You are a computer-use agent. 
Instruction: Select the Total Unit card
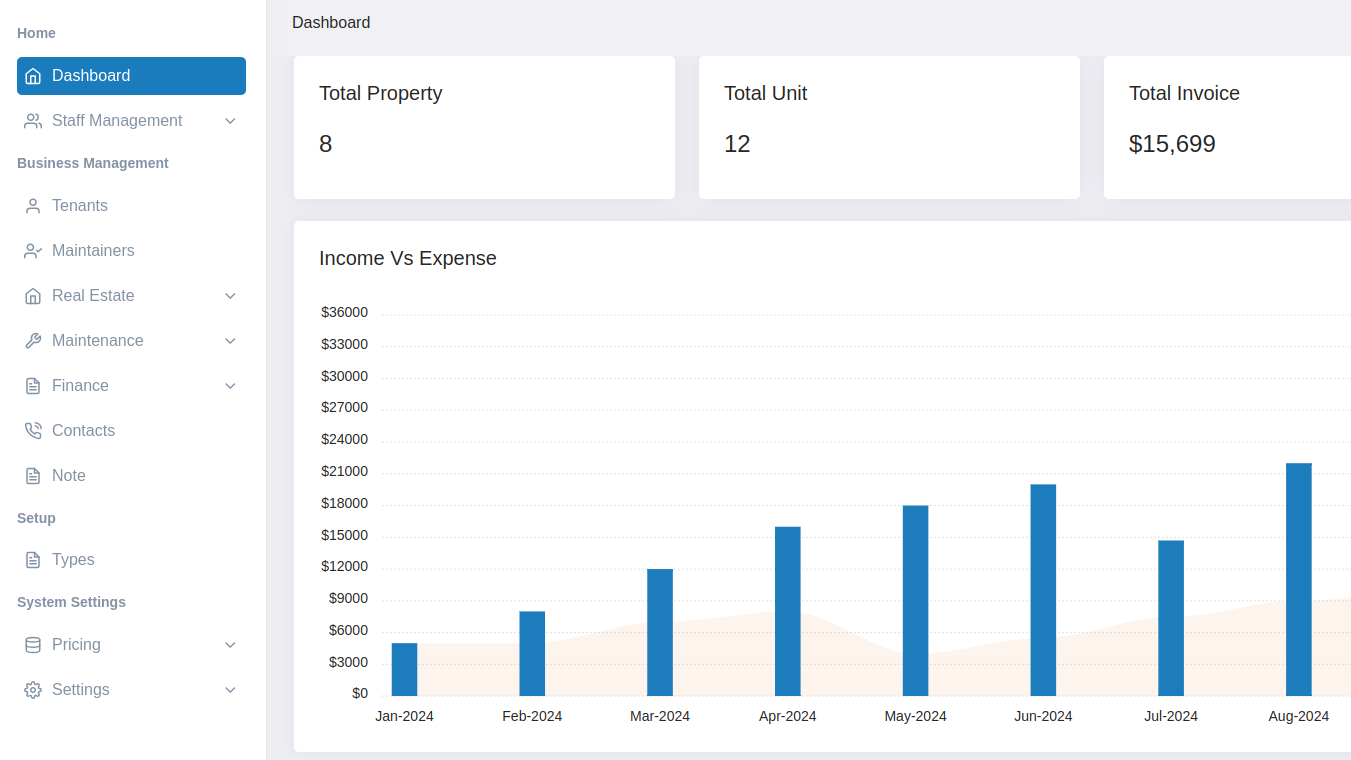coord(889,127)
